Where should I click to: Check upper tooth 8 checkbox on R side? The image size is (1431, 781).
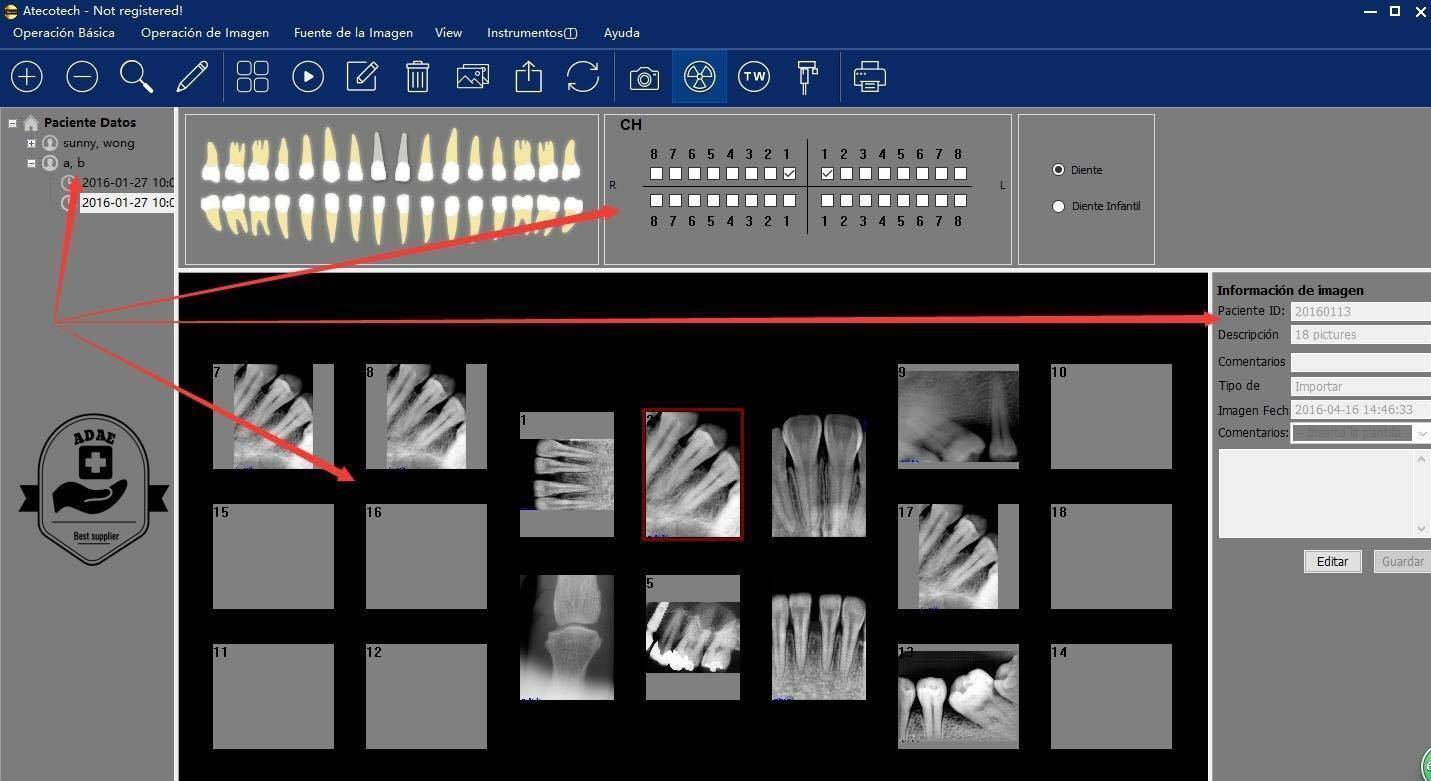656,174
